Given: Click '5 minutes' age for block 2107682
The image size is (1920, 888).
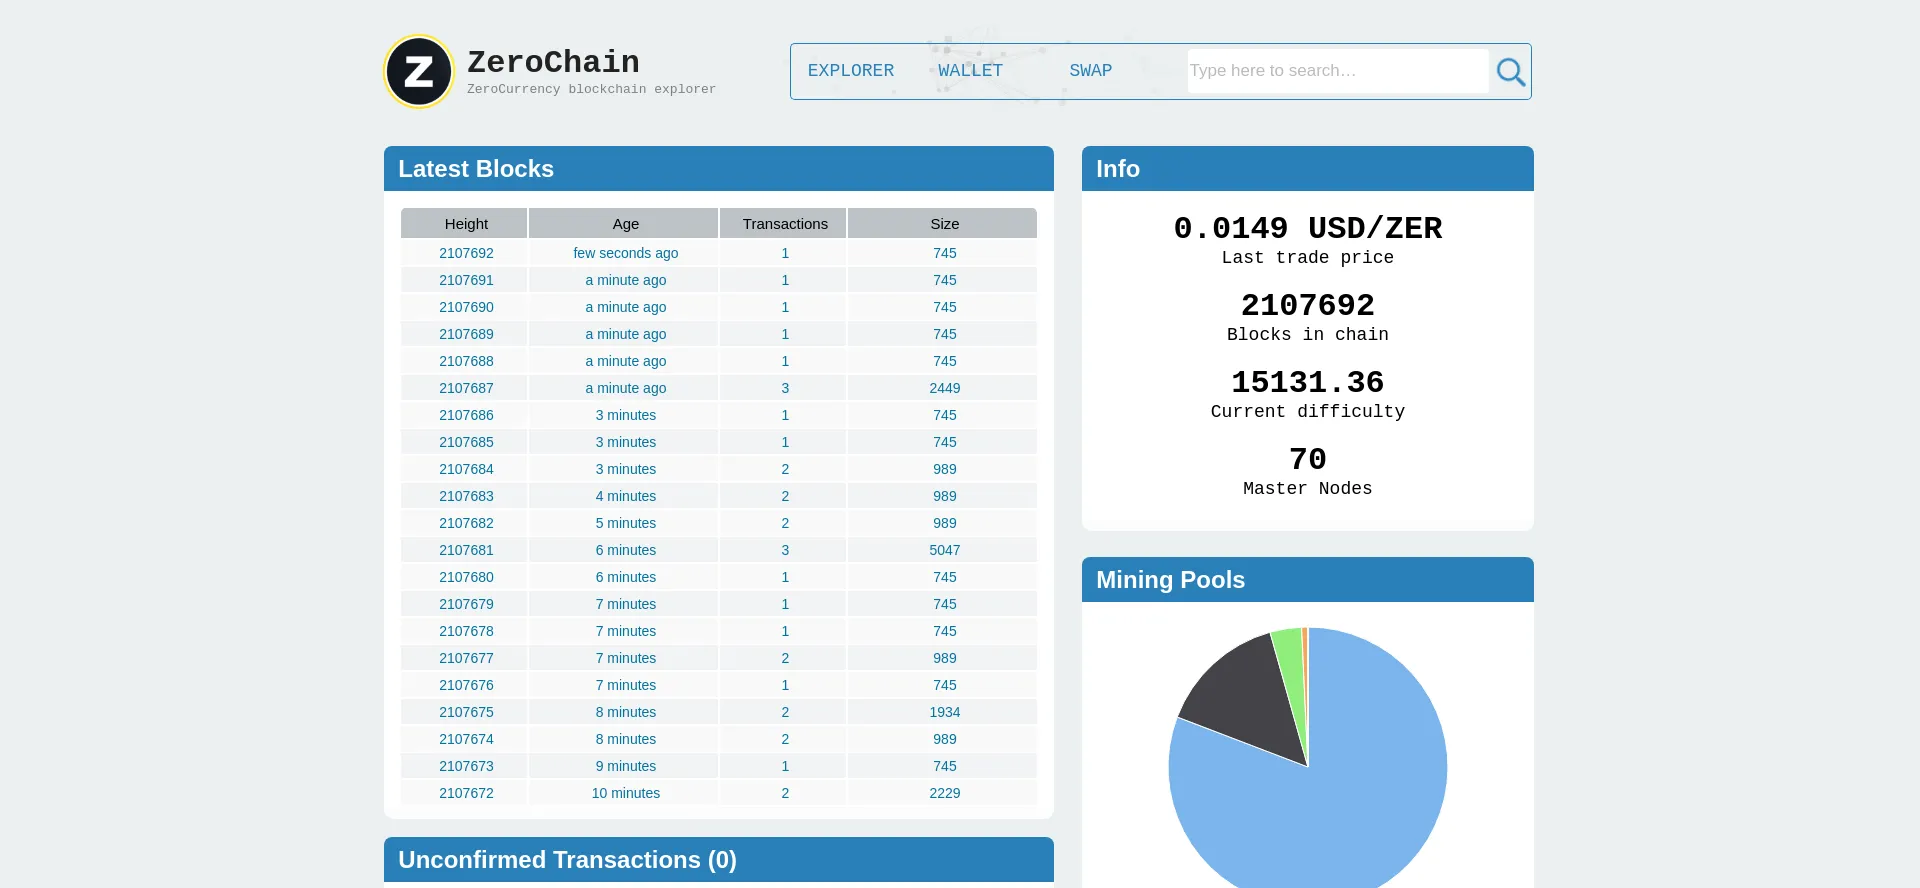Looking at the screenshot, I should [x=626, y=523].
